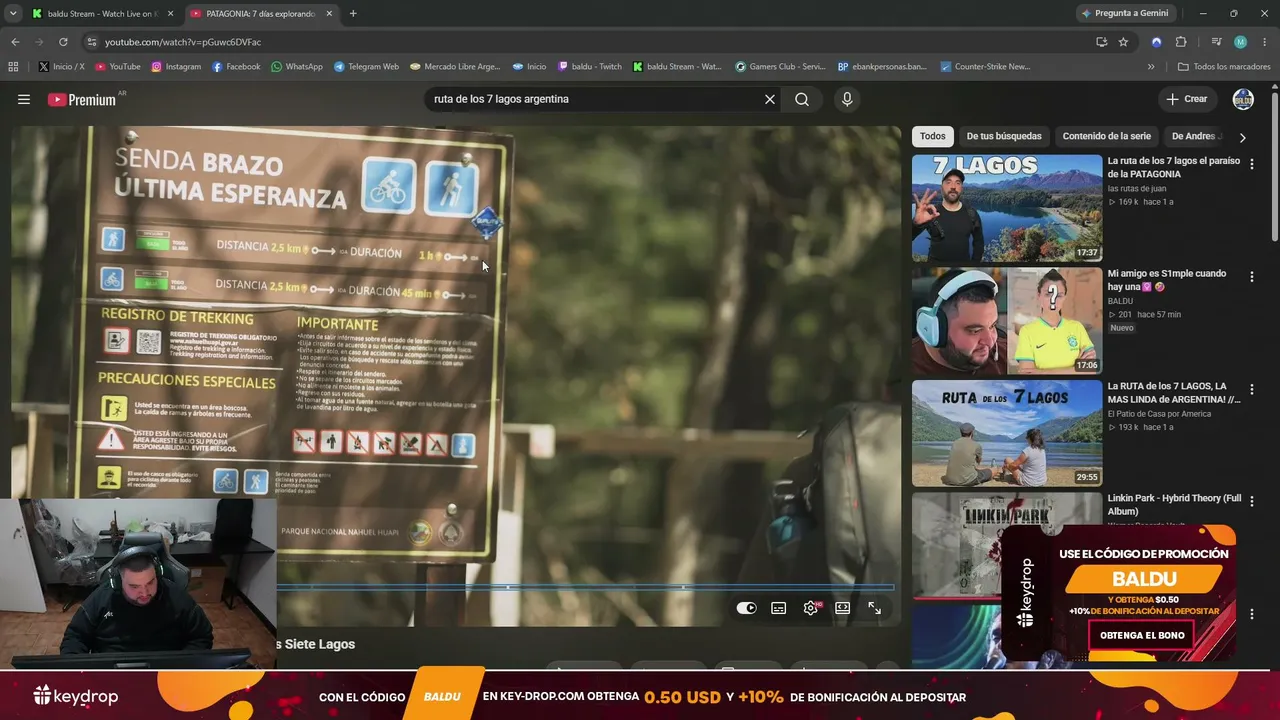Viewport: 1280px width, 720px height.
Task: Open options menu for La ruta de los 7 lagos el paraíso
Action: coord(1252,164)
